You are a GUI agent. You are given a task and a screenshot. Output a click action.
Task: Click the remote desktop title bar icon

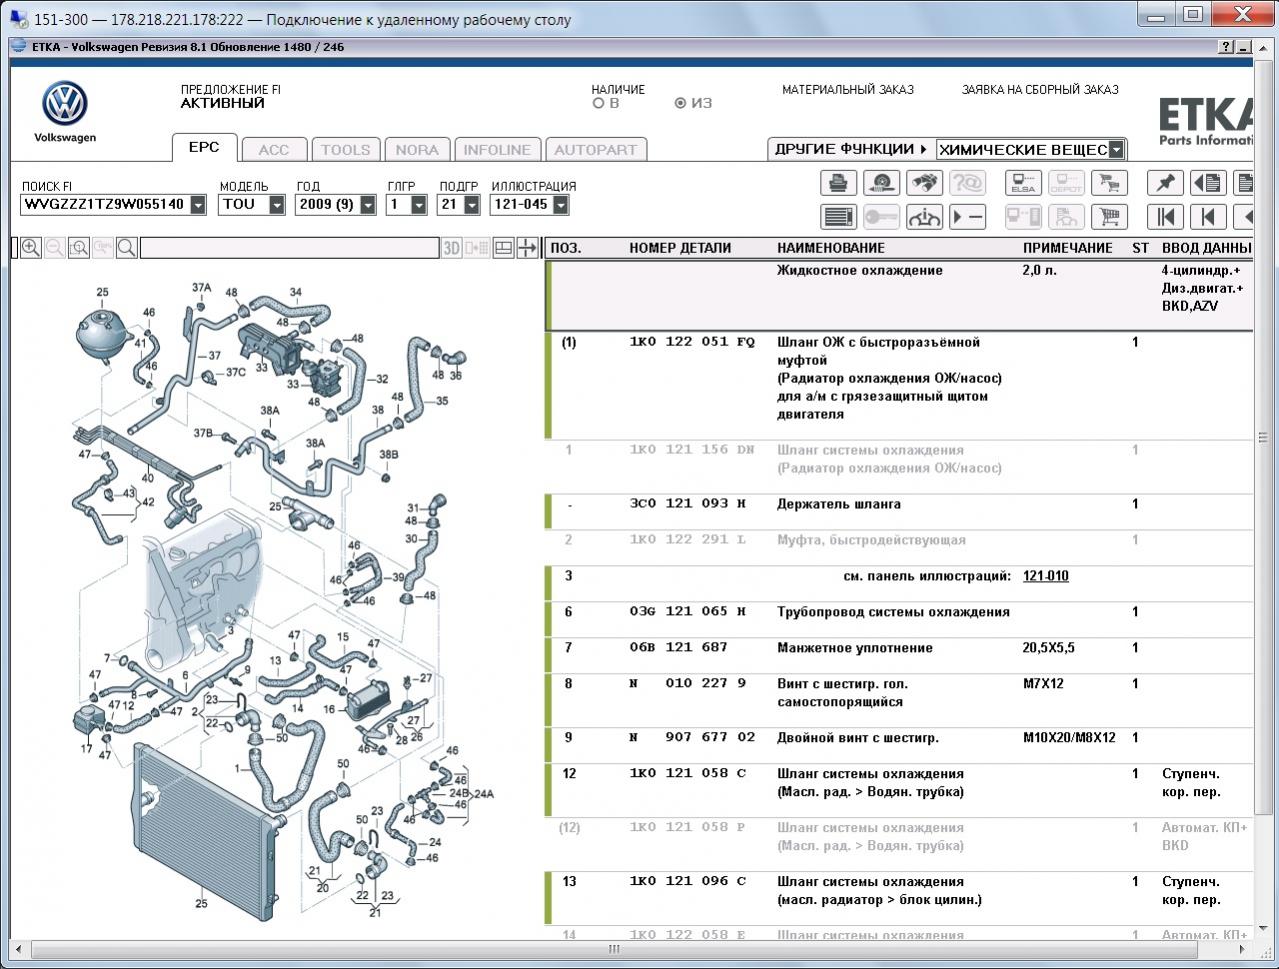coord(18,18)
